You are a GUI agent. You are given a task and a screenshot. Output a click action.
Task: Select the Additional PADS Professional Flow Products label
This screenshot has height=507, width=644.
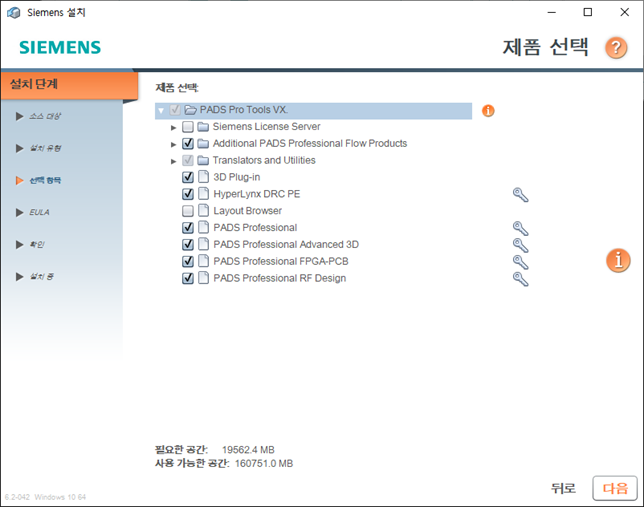[310, 143]
